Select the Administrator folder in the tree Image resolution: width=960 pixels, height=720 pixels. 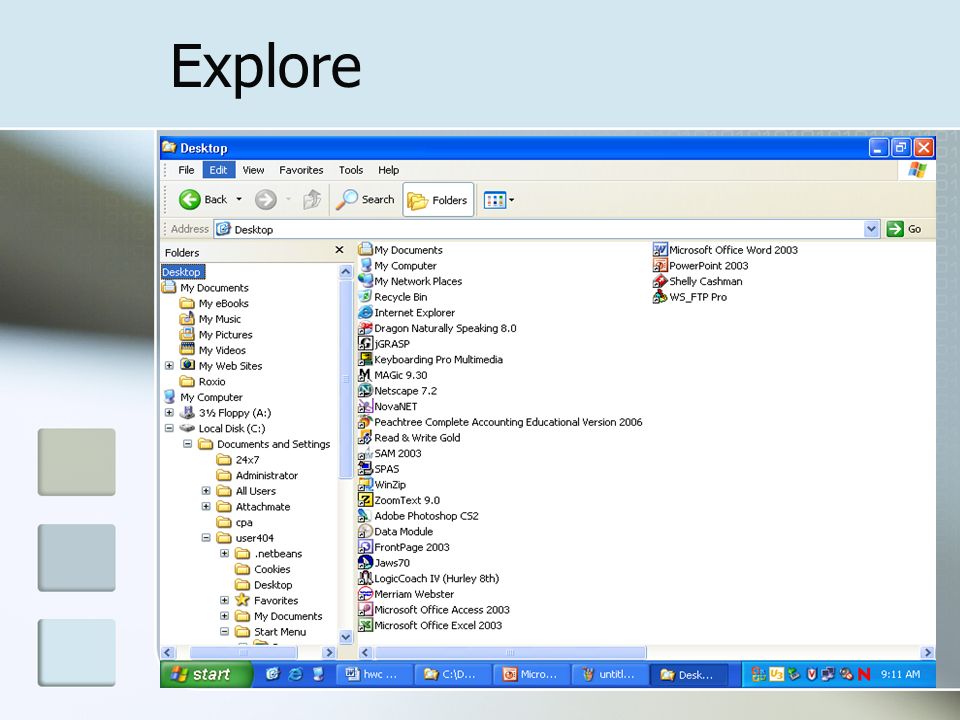tap(257, 475)
